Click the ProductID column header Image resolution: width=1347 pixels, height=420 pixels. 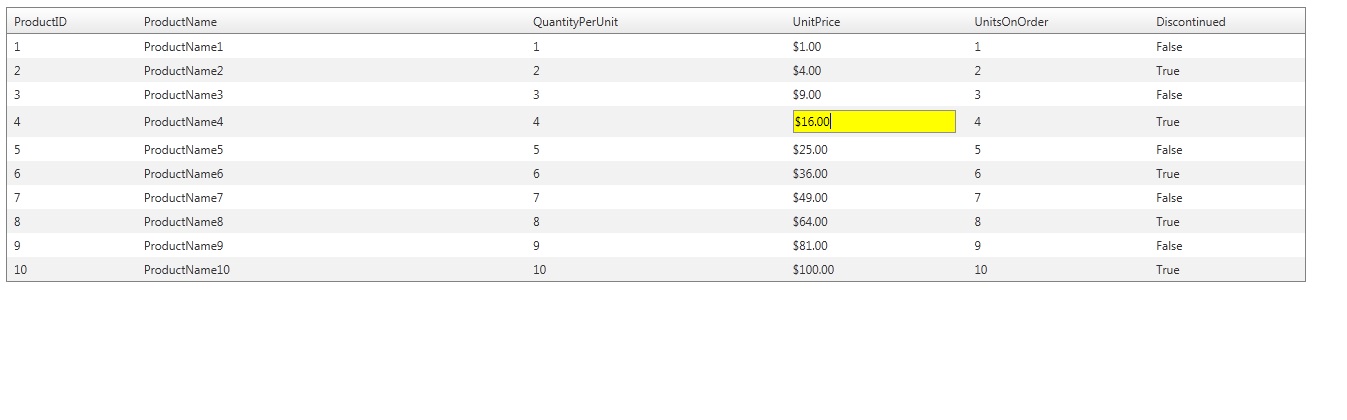click(x=40, y=22)
